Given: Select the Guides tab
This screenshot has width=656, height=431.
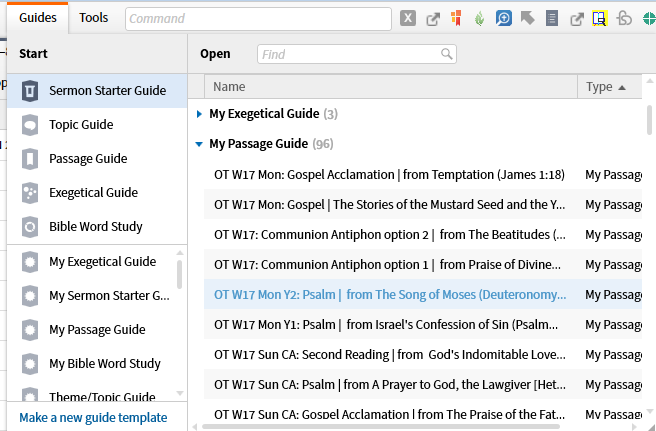Looking at the screenshot, I should pos(37,17).
